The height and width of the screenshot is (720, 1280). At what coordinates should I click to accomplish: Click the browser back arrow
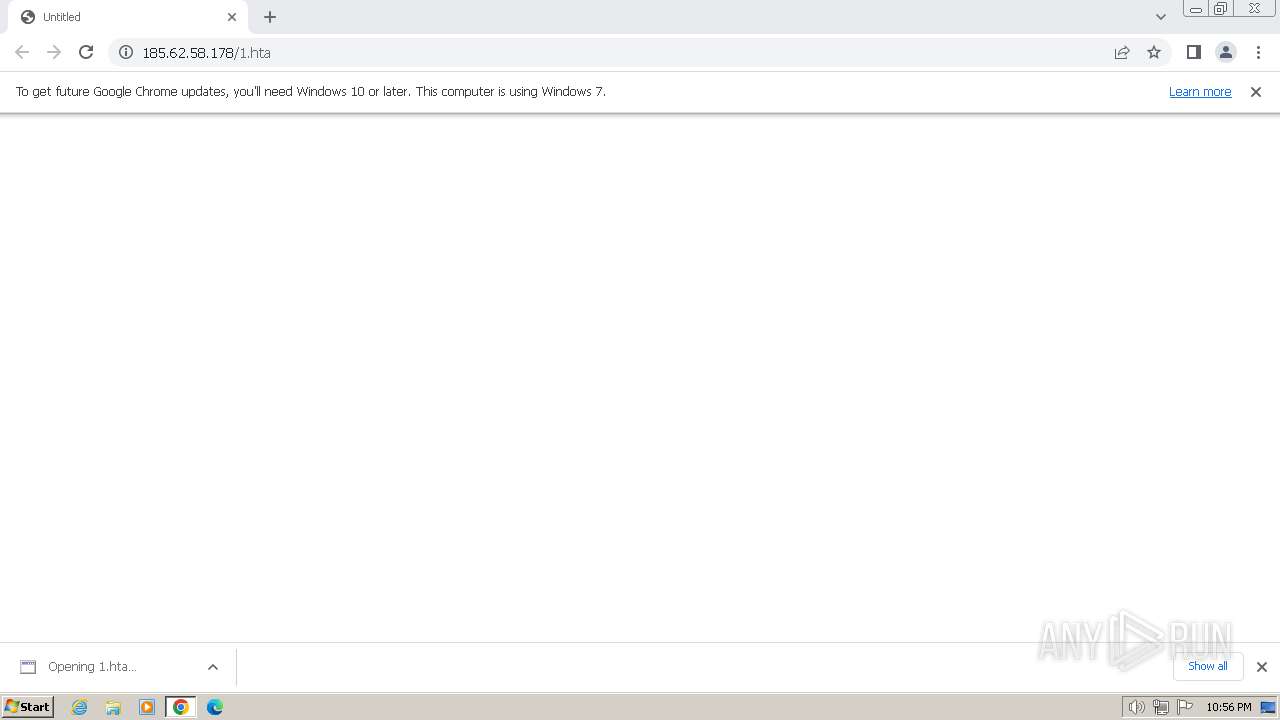(22, 52)
